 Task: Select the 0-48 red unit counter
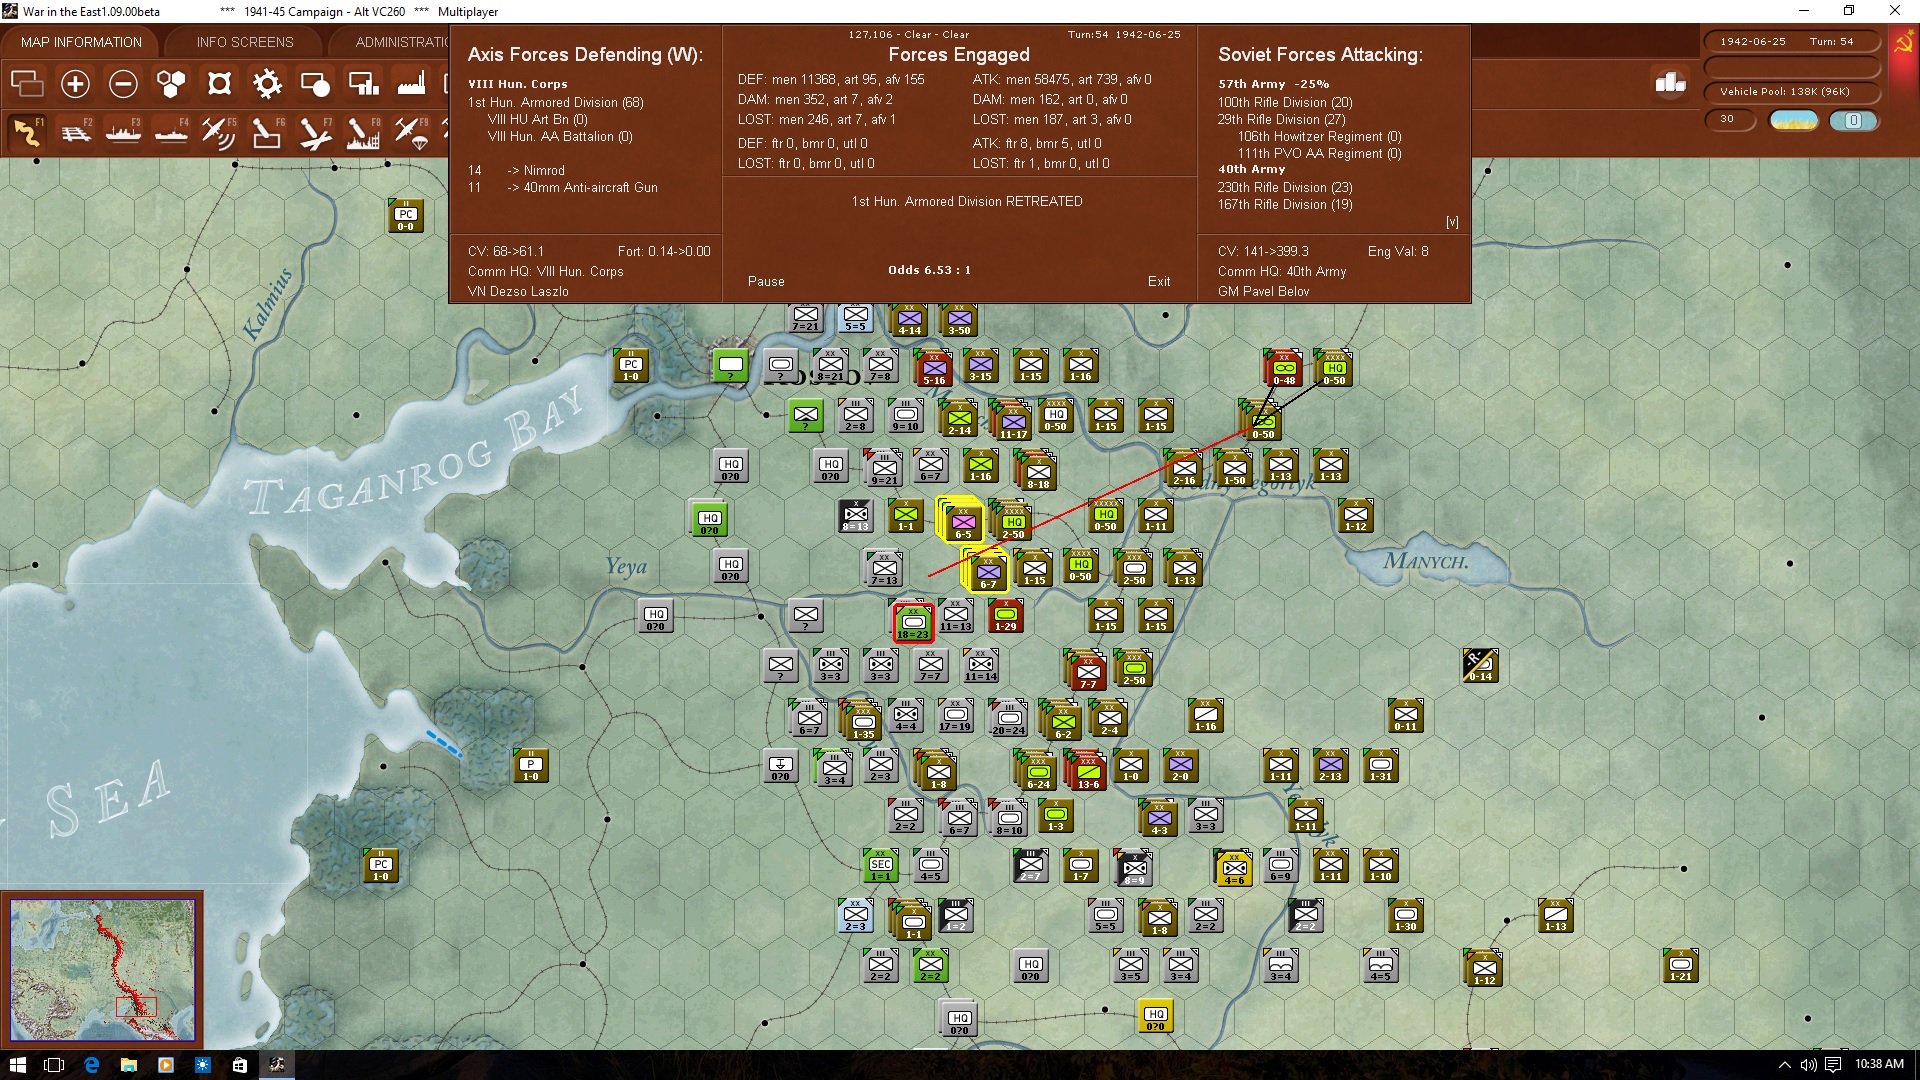[x=1284, y=368]
